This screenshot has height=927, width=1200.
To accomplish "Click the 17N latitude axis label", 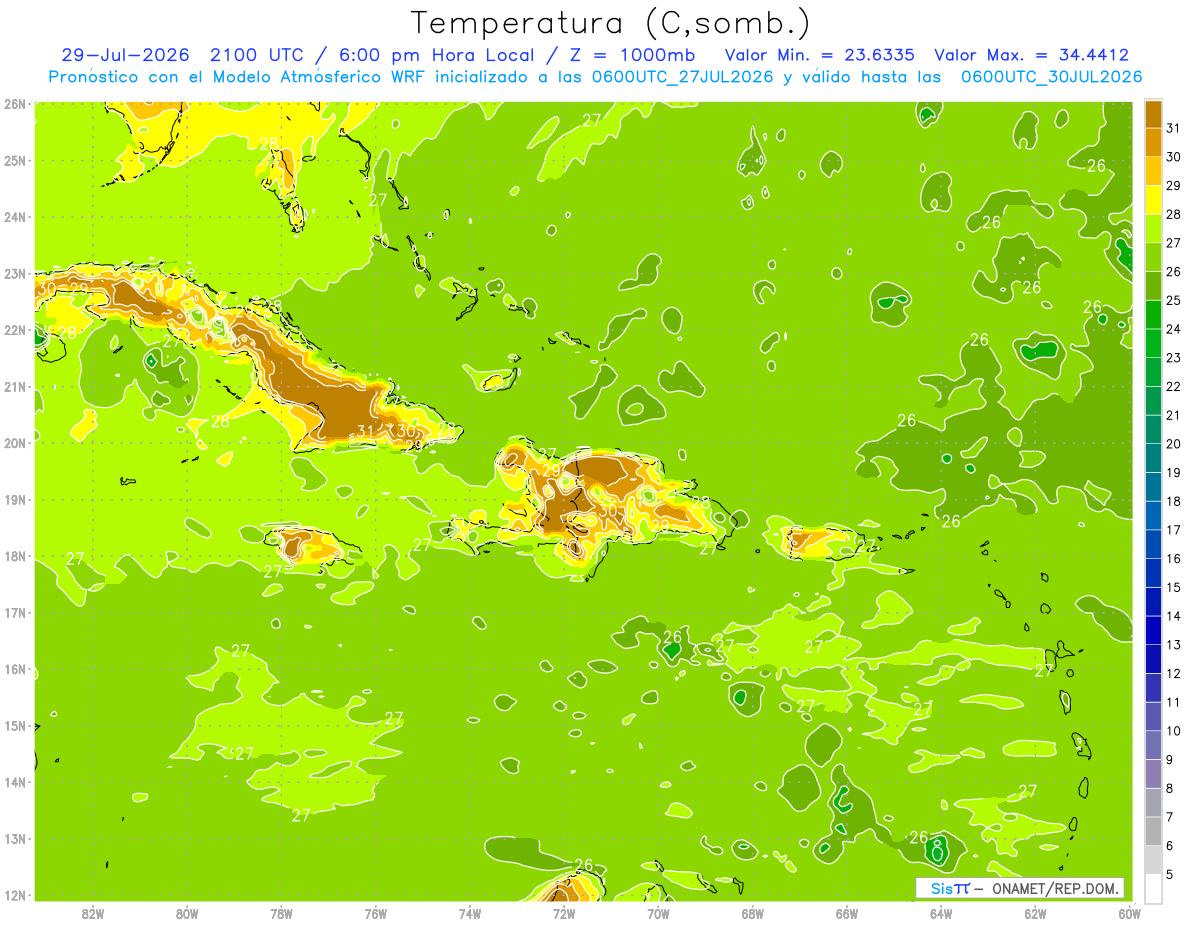I will pos(14,613).
